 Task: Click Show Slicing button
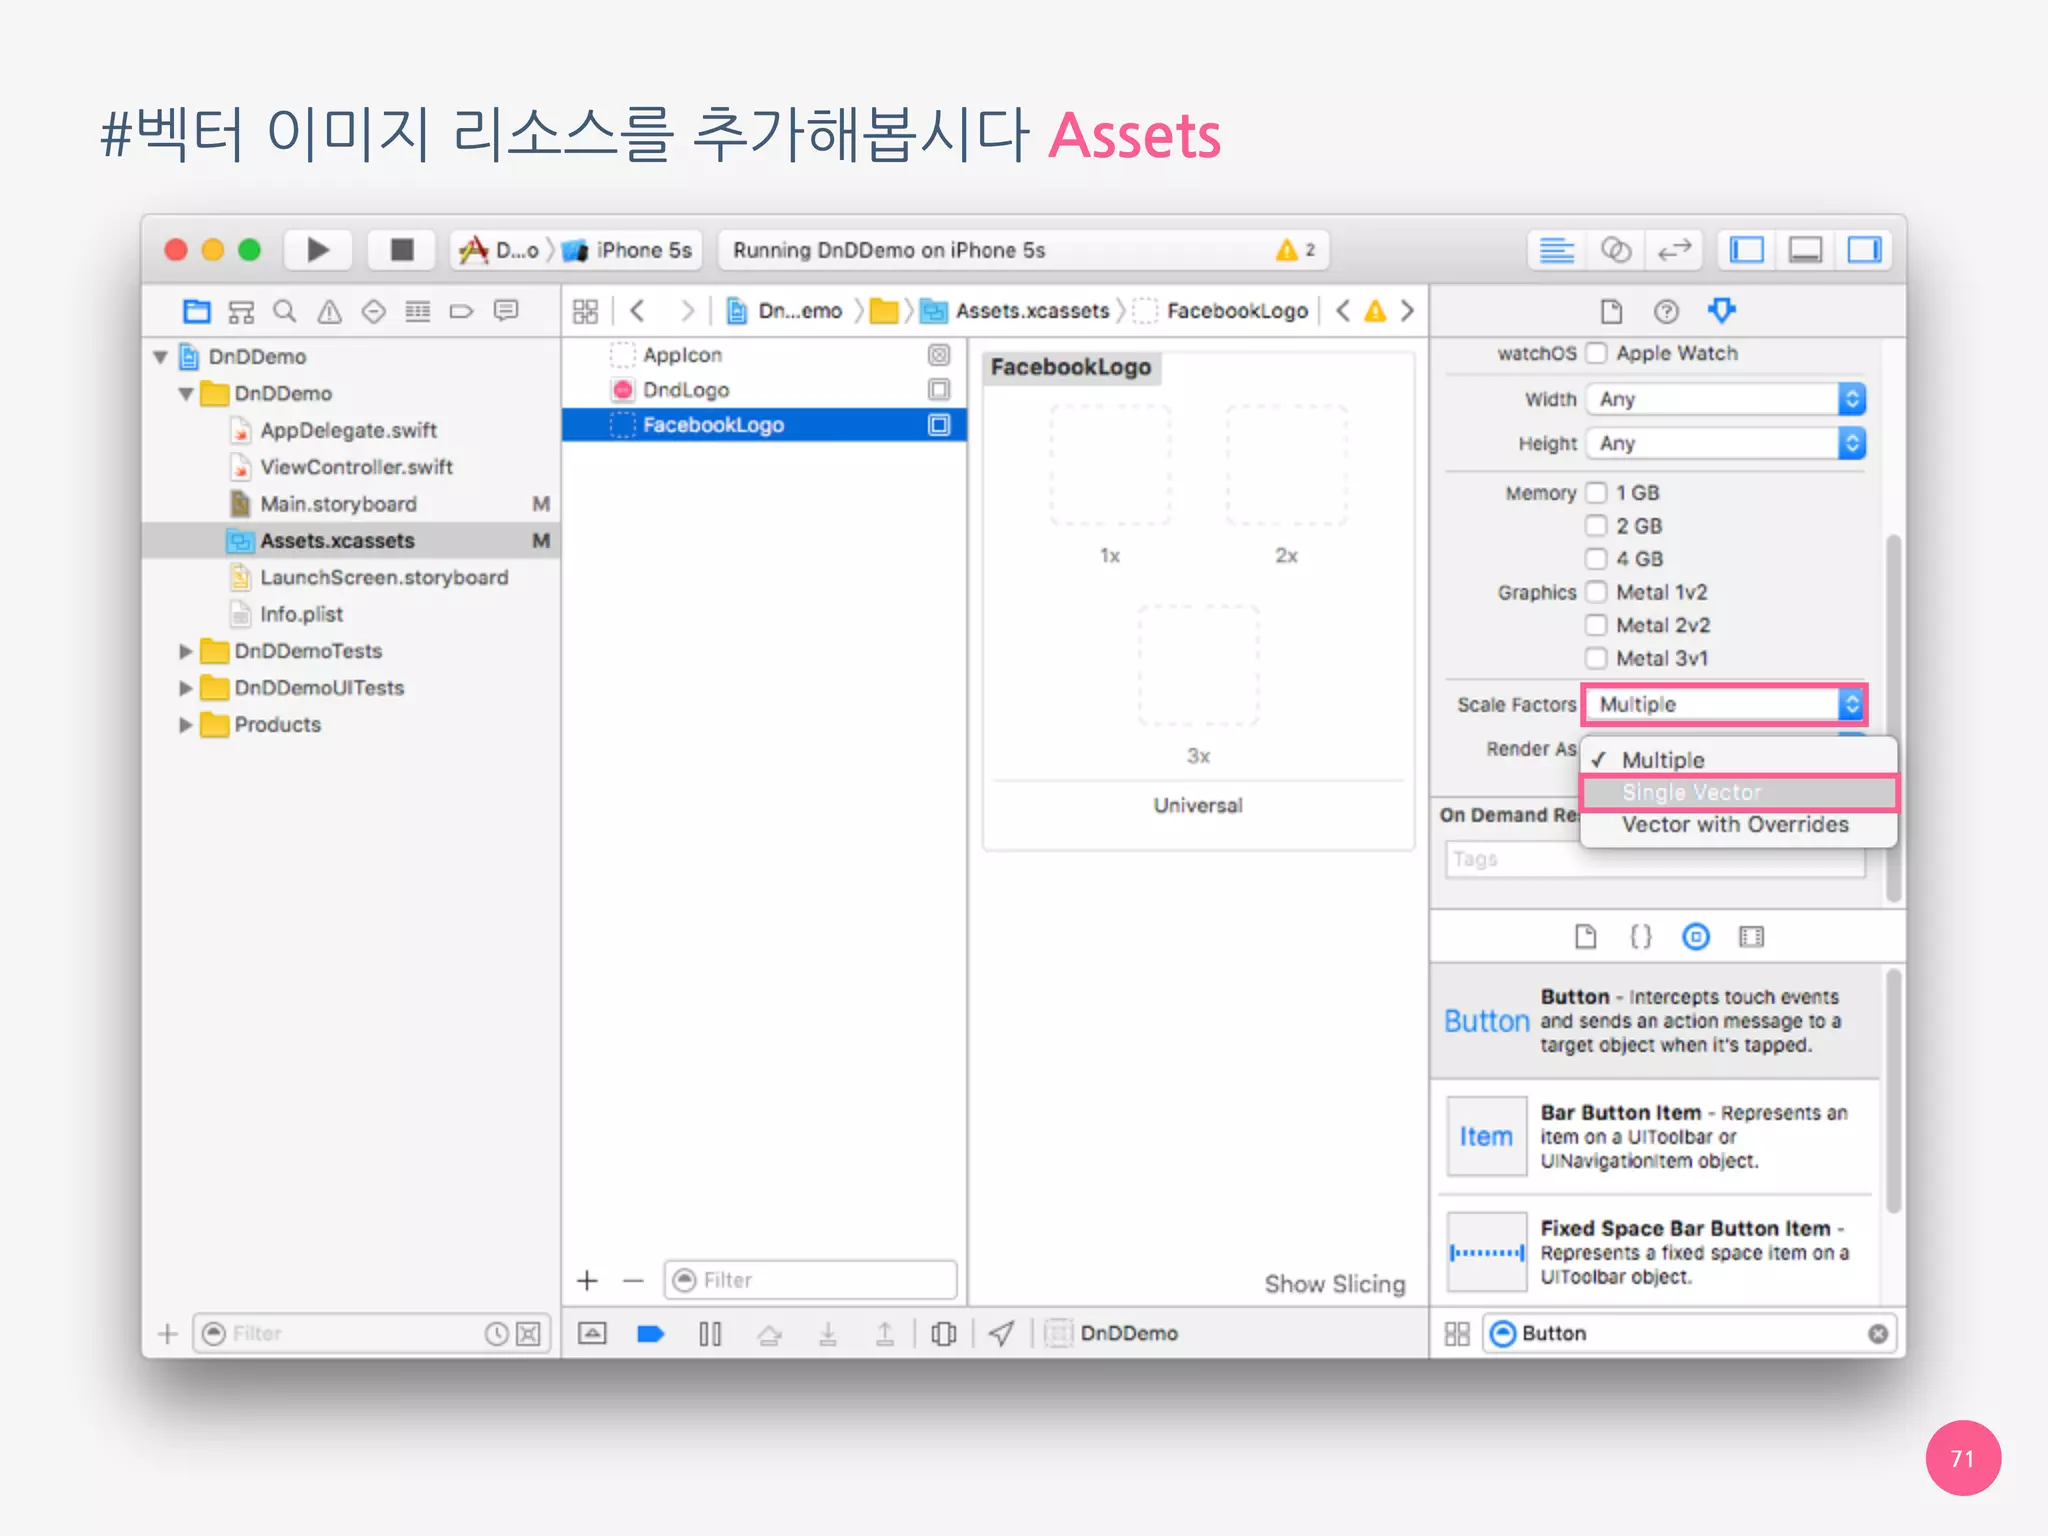tap(1335, 1284)
